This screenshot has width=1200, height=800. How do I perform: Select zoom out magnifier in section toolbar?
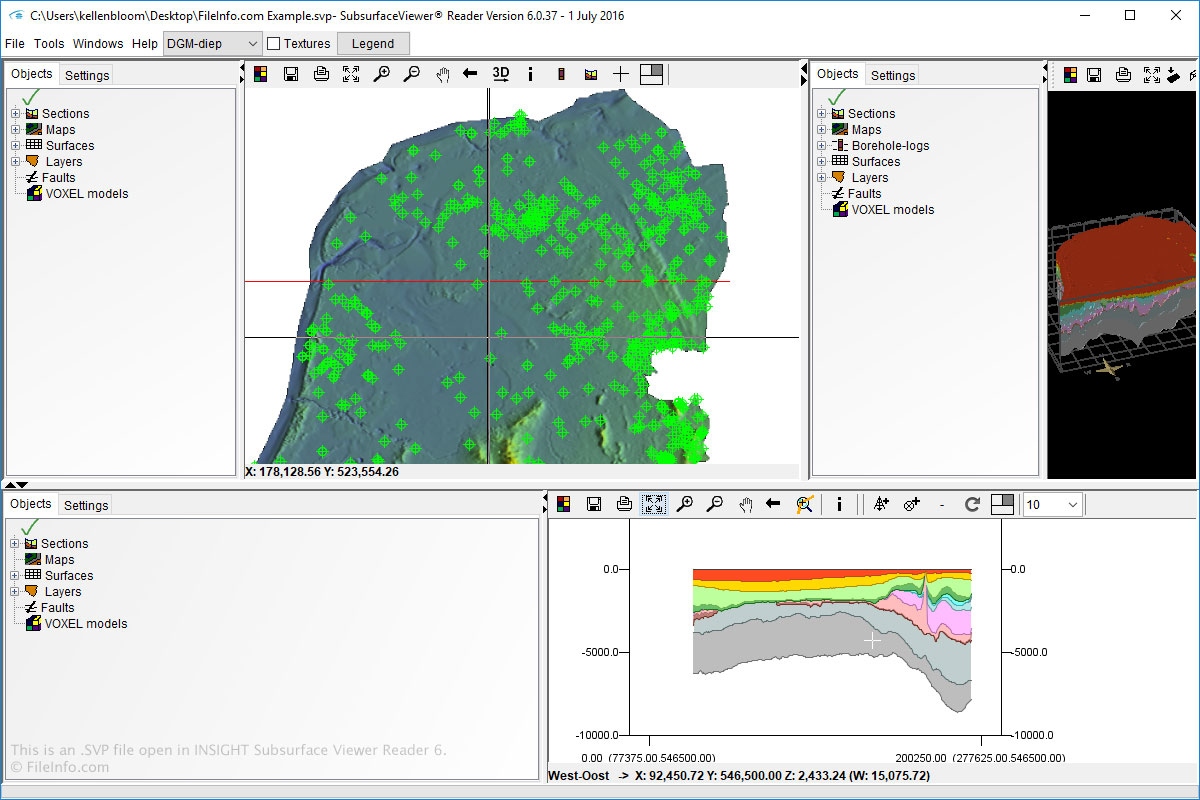714,504
